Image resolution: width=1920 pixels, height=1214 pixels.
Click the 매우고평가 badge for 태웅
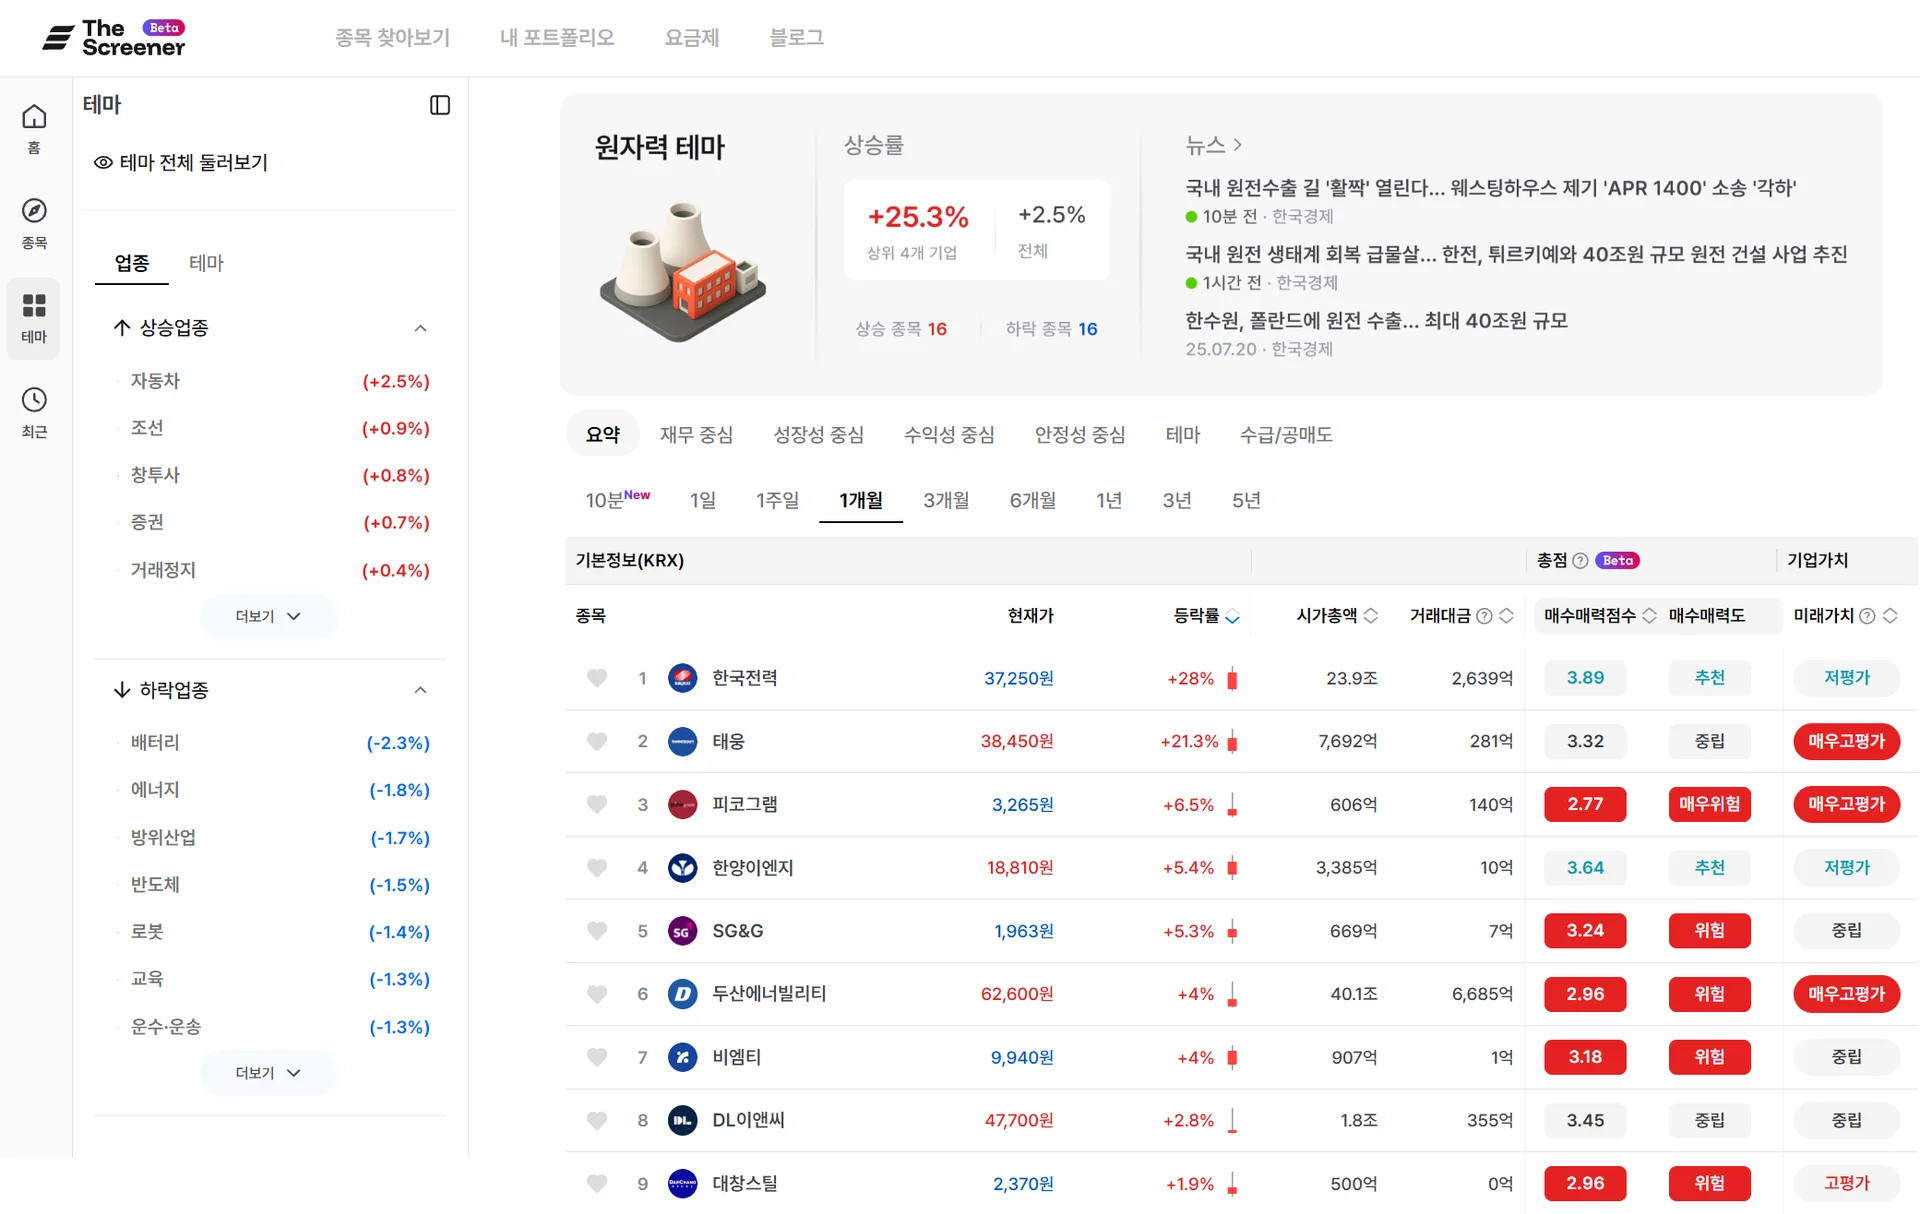[x=1846, y=742]
